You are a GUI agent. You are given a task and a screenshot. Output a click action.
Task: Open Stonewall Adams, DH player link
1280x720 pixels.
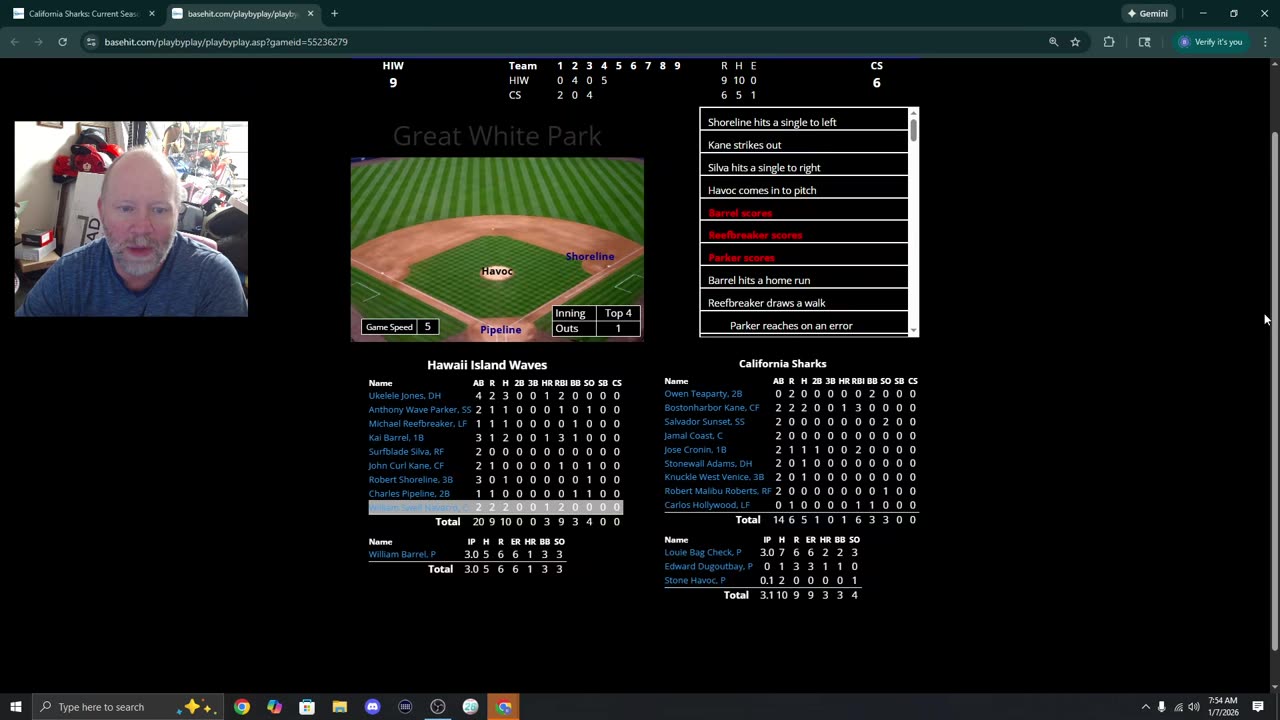click(707, 463)
